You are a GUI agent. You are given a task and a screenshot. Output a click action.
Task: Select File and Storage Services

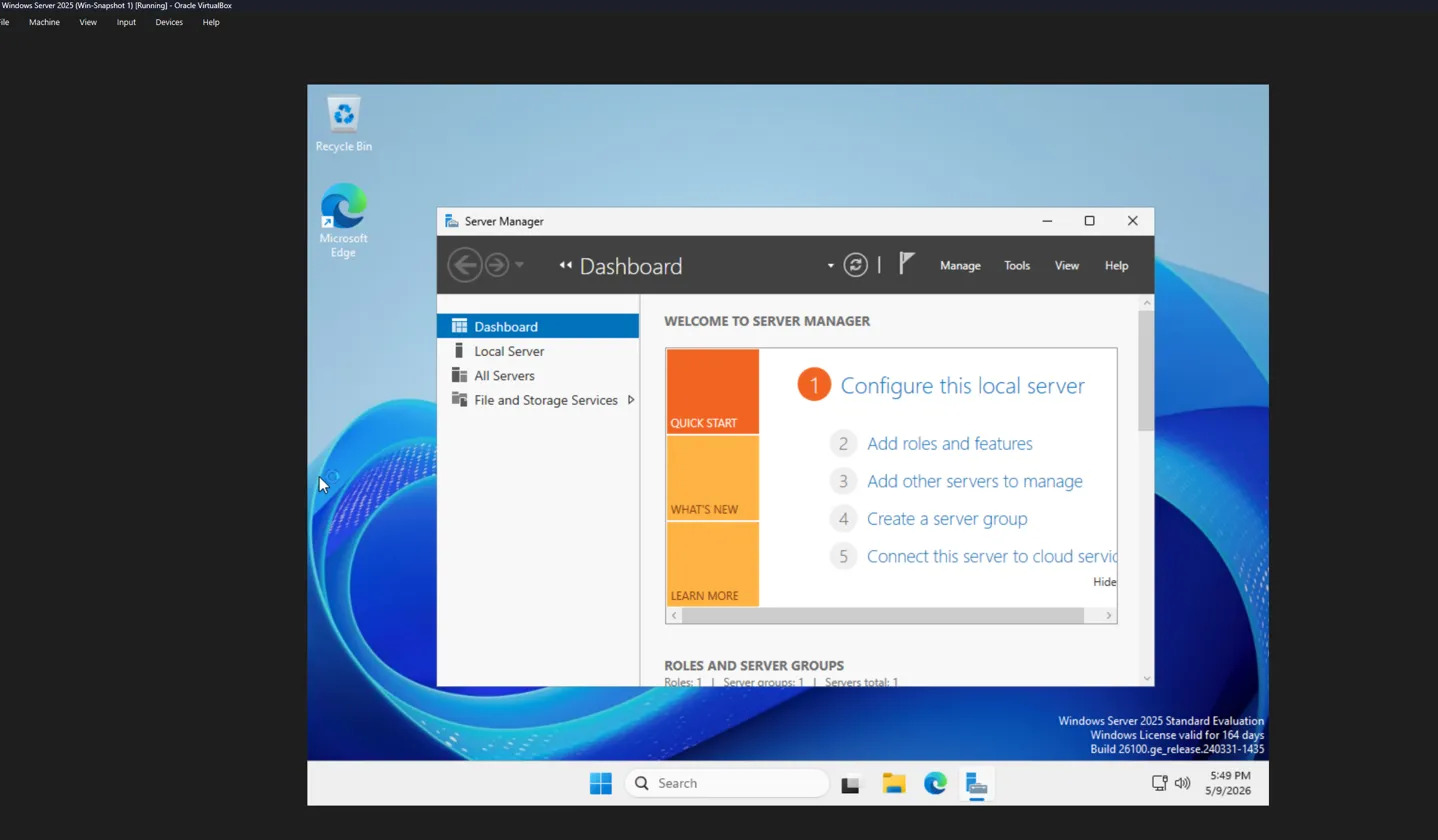[538, 400]
